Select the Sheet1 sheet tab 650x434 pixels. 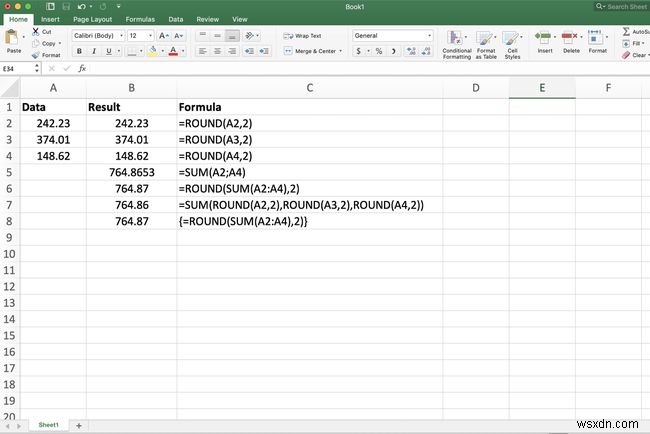49,425
